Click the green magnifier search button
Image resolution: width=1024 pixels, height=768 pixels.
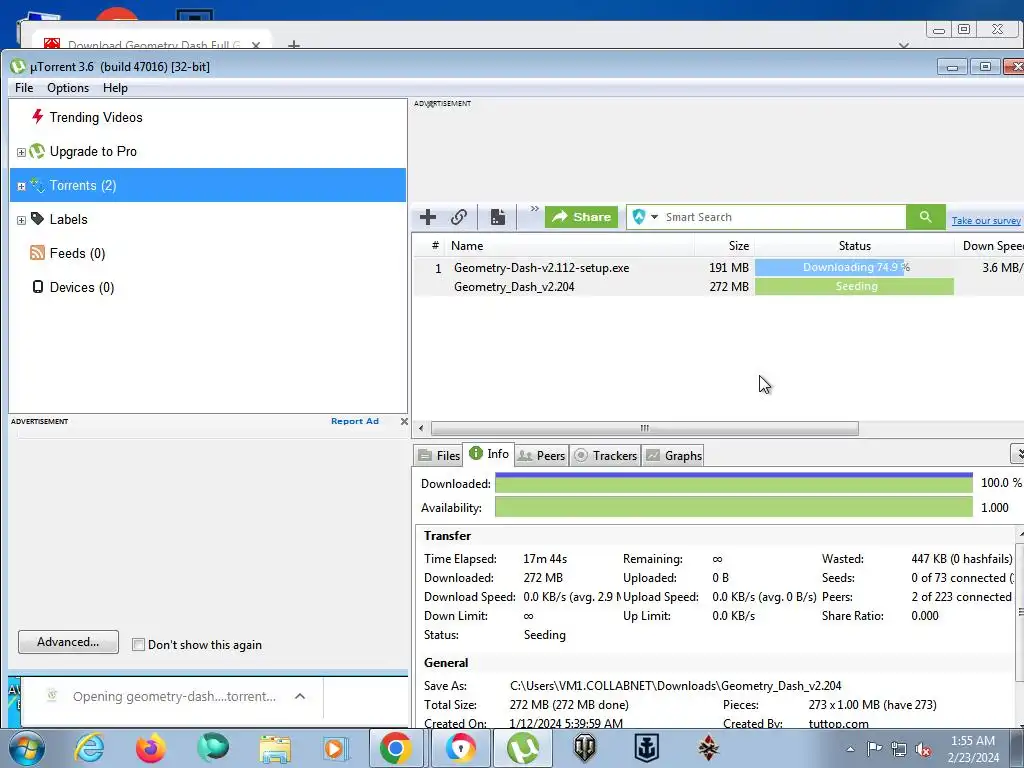click(925, 217)
